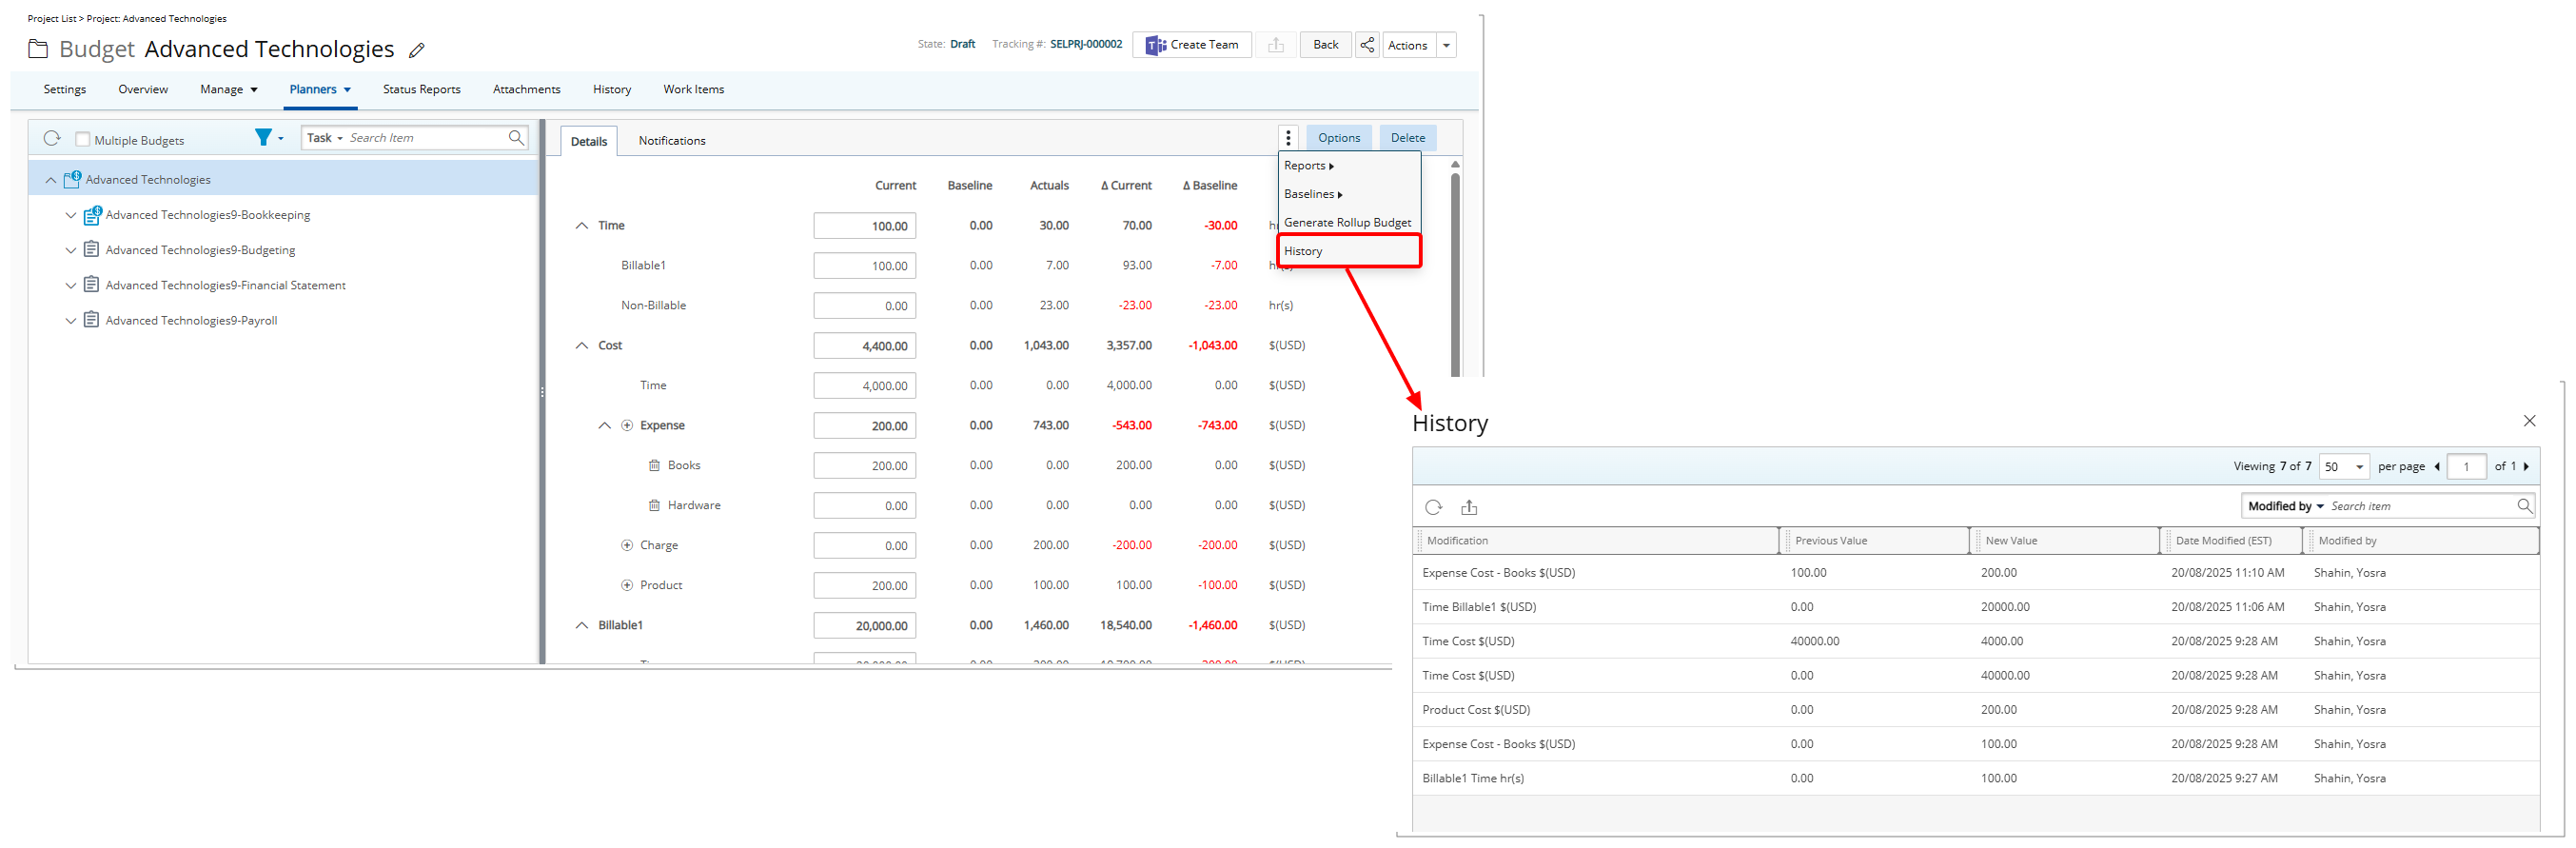Click the Books Current value field
2576x848 pixels.
point(864,466)
